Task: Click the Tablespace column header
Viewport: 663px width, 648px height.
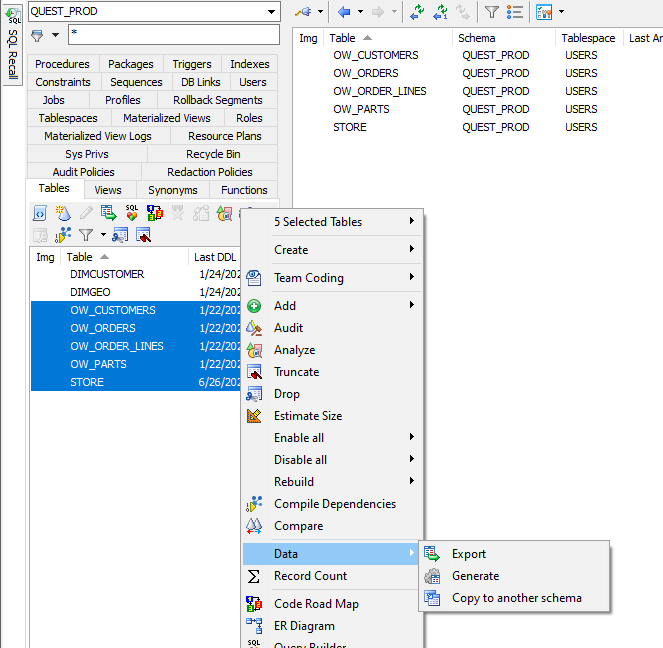Action: pyautogui.click(x=588, y=38)
